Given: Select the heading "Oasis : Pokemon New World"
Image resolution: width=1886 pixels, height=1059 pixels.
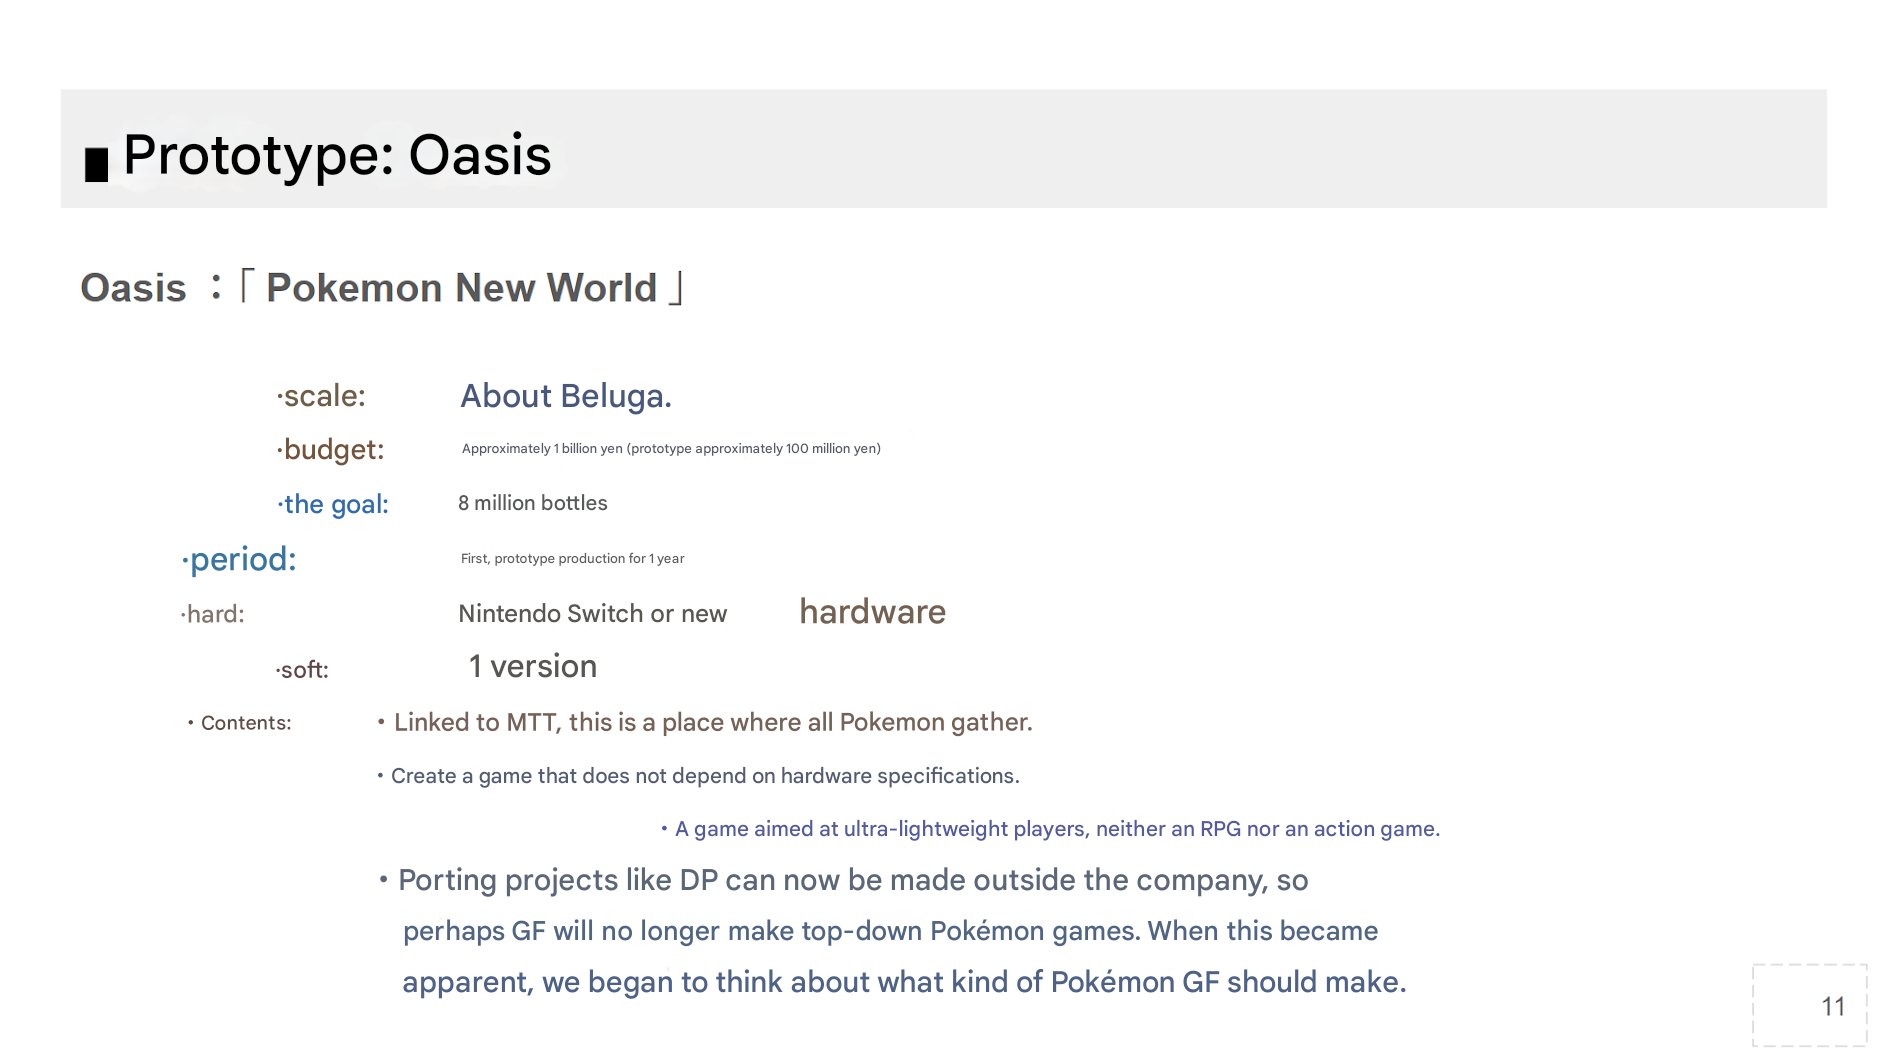Looking at the screenshot, I should tap(382, 288).
